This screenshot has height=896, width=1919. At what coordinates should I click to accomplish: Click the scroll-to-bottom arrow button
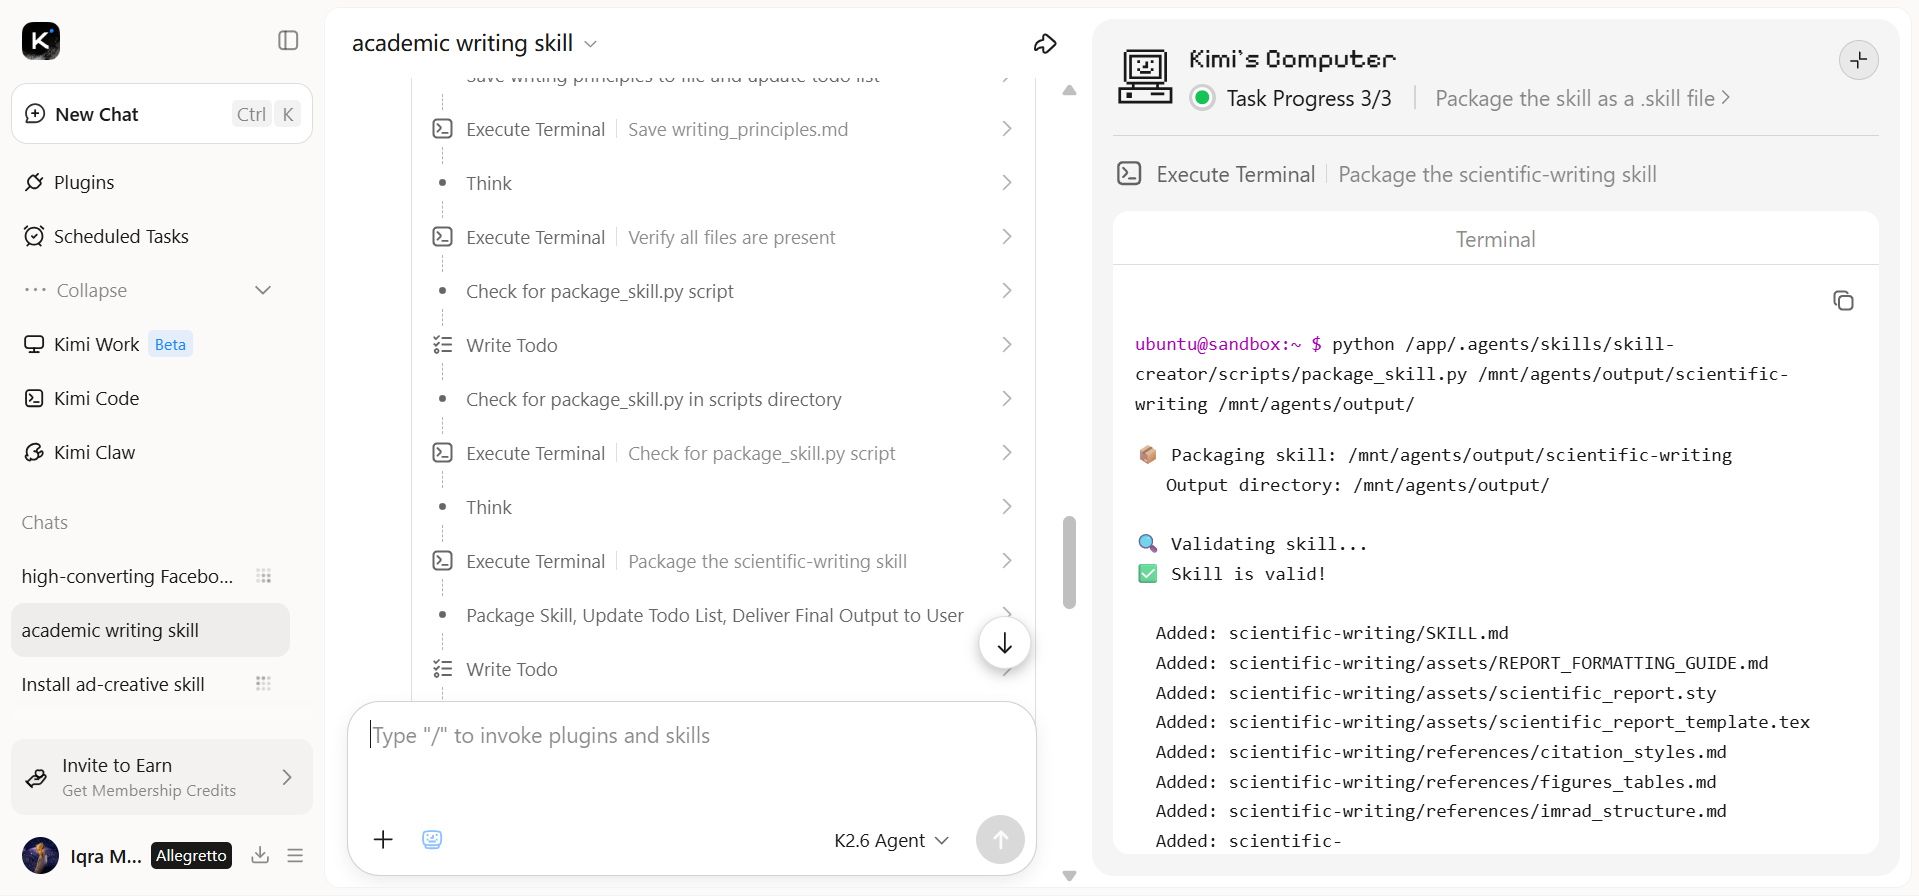tap(1005, 644)
